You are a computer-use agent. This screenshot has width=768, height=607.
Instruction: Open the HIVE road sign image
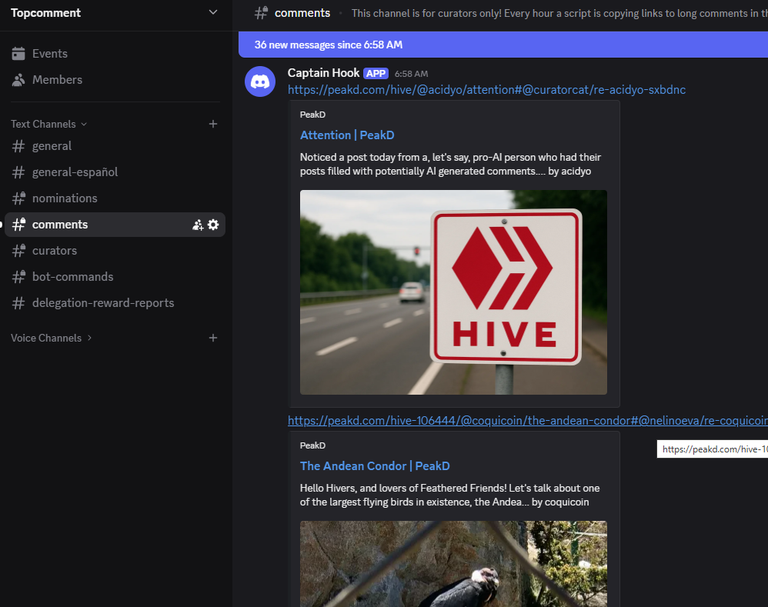coord(453,292)
